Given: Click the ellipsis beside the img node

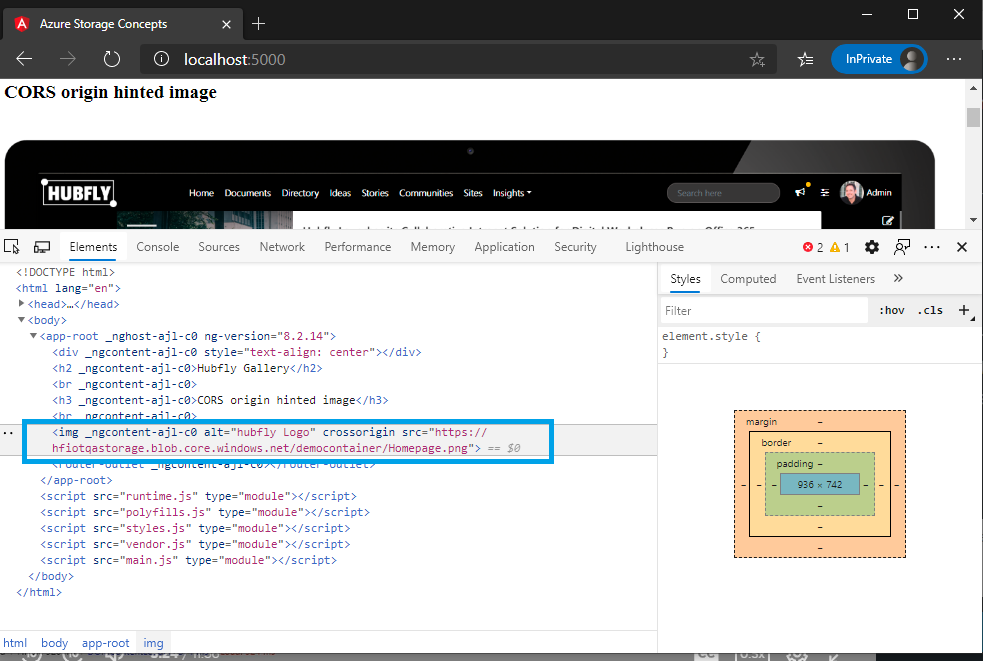Looking at the screenshot, I should pos(8,433).
